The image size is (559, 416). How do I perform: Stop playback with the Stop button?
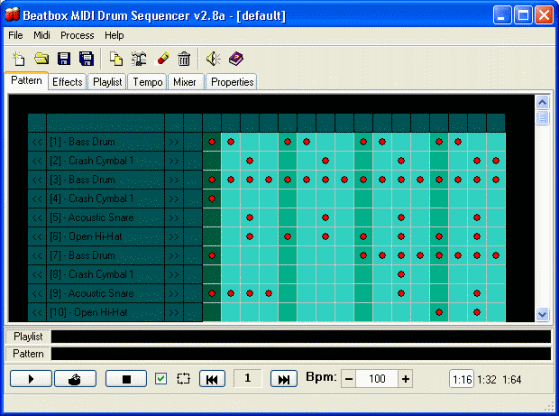click(126, 379)
